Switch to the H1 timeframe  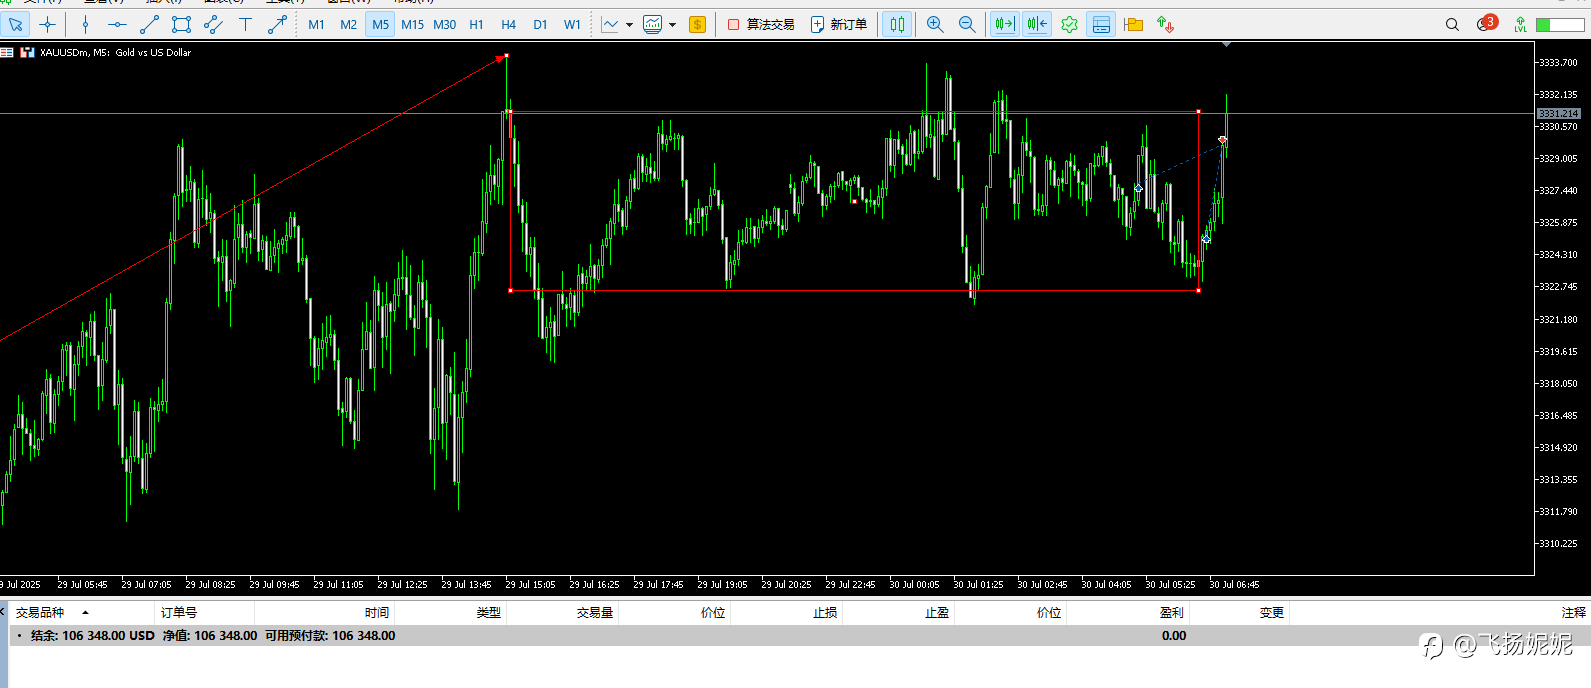coord(476,24)
